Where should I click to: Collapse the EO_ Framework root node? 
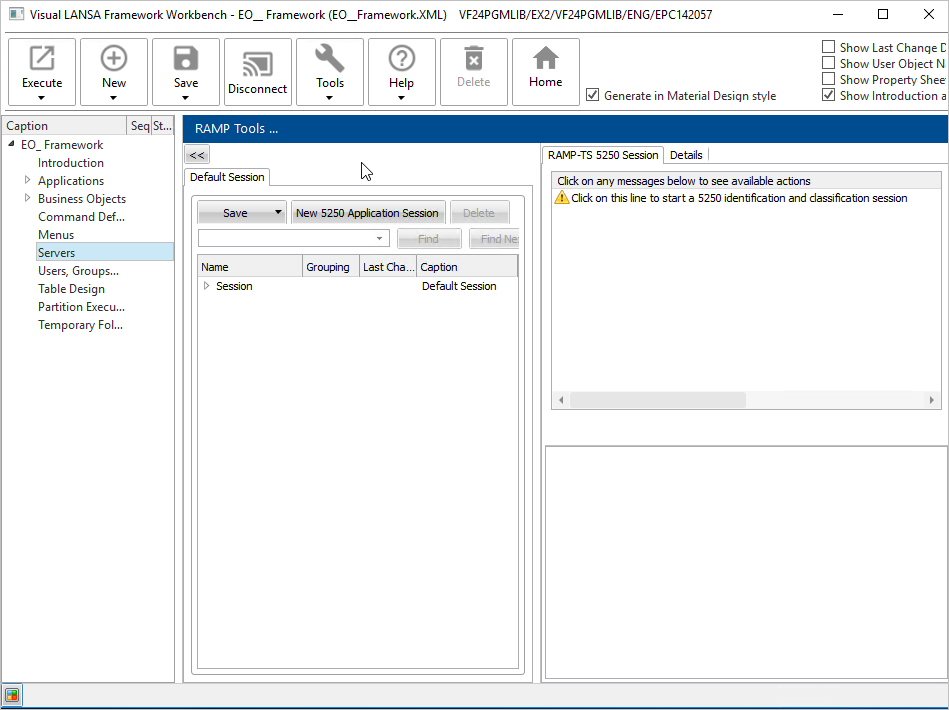point(11,144)
